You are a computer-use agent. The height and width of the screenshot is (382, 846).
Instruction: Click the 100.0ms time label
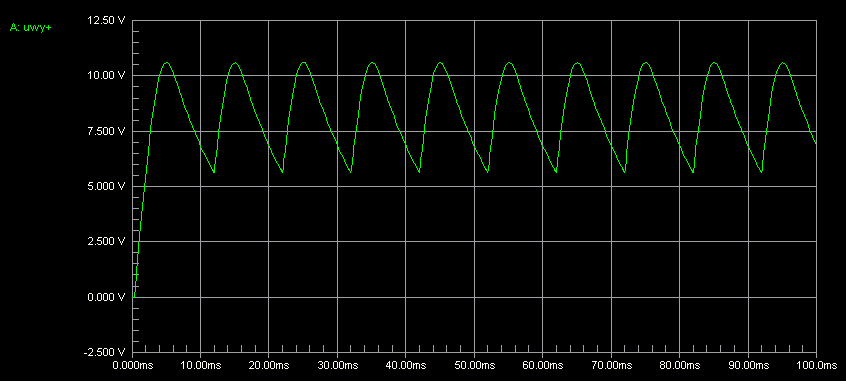(816, 366)
